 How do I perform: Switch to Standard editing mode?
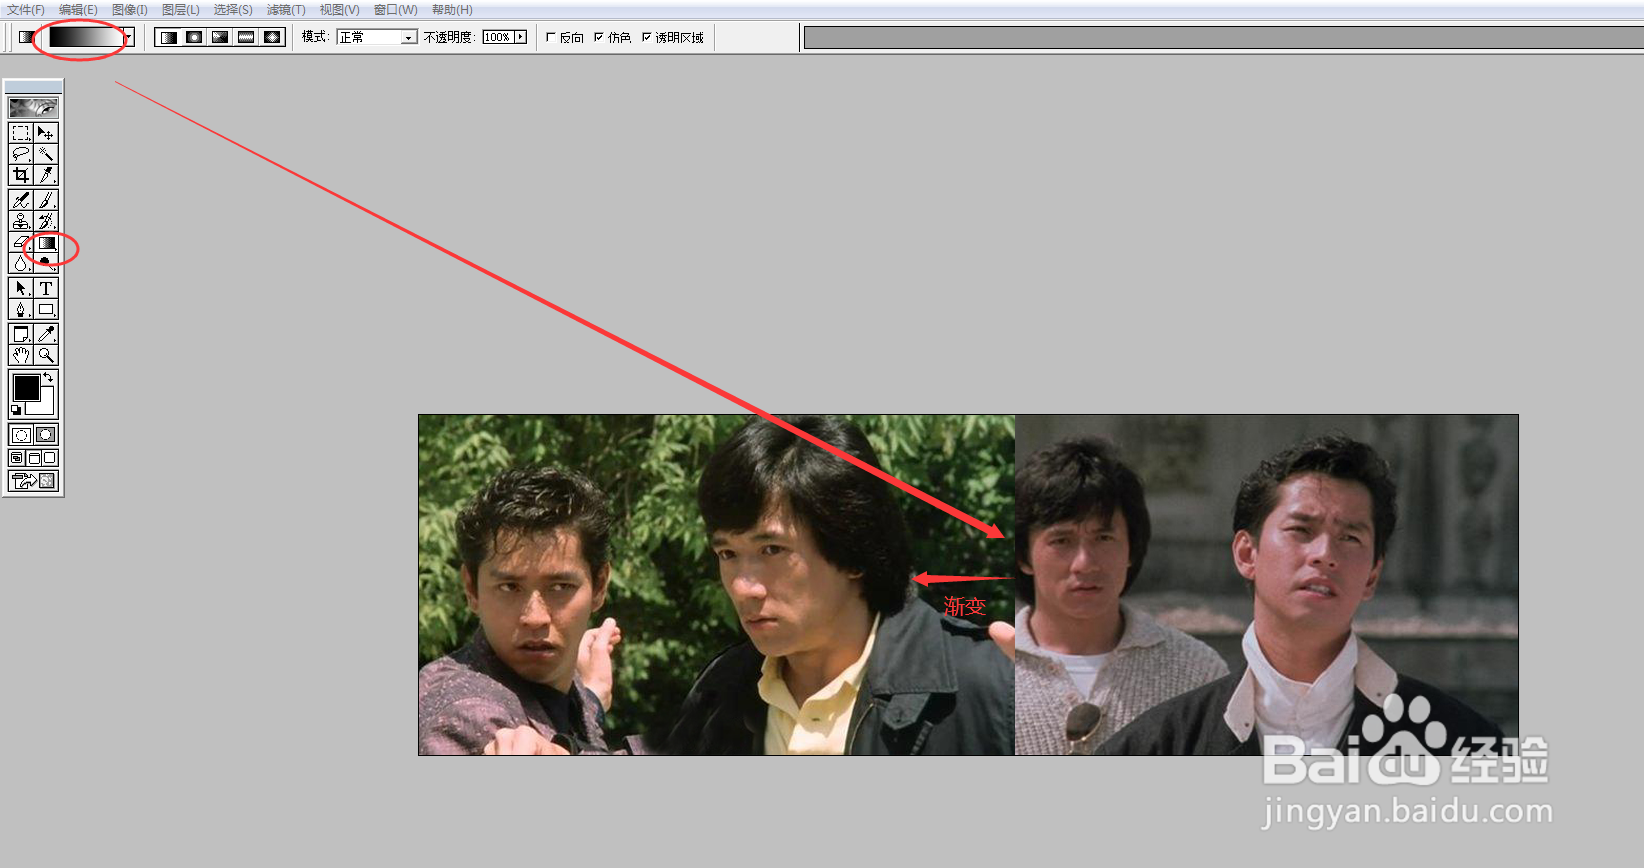pyautogui.click(x=21, y=435)
